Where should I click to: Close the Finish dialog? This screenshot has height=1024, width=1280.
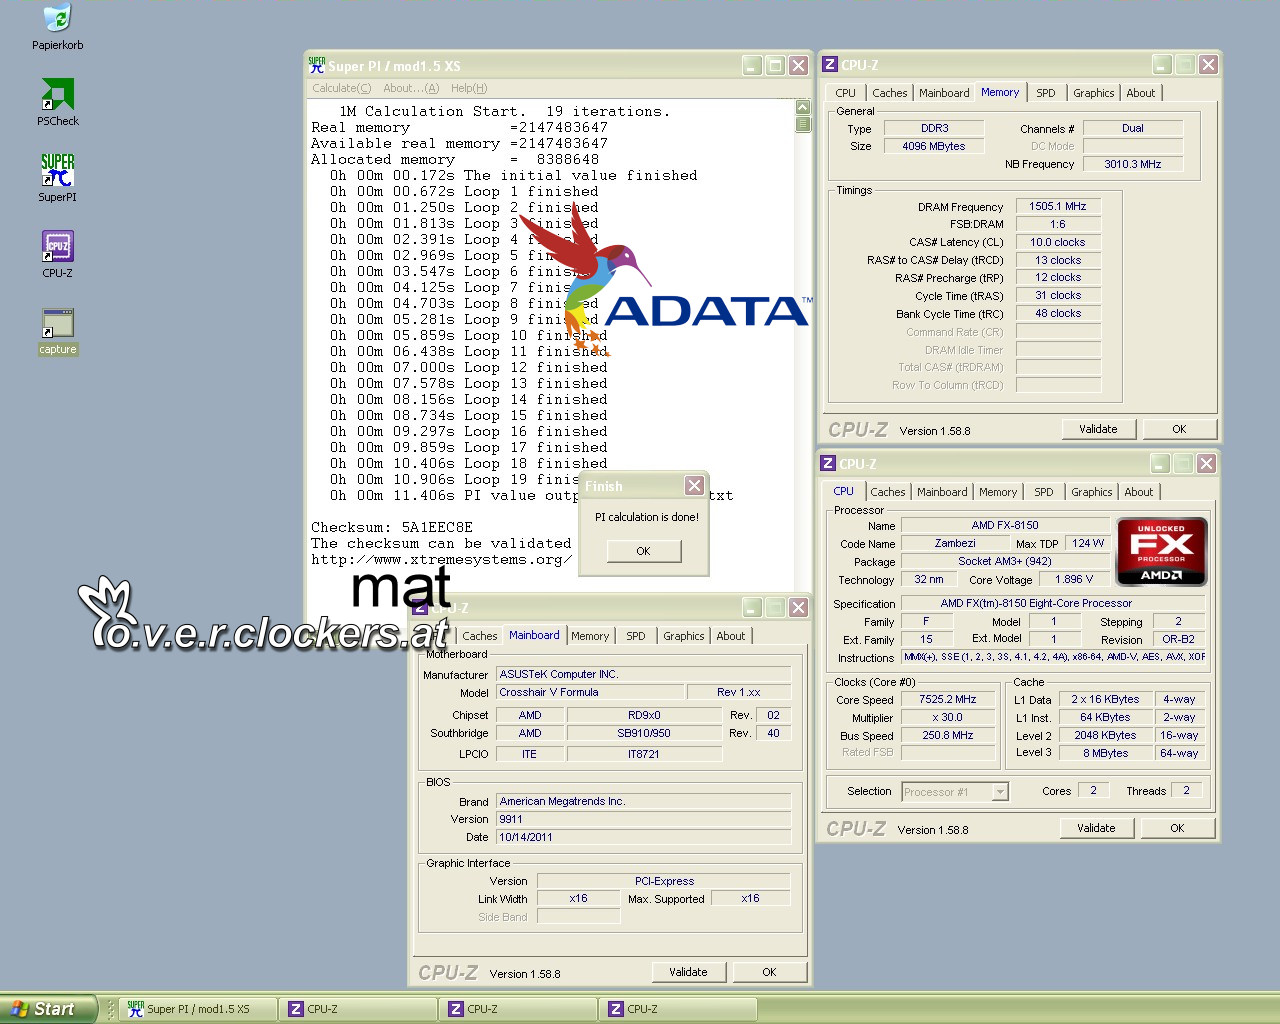pos(694,485)
